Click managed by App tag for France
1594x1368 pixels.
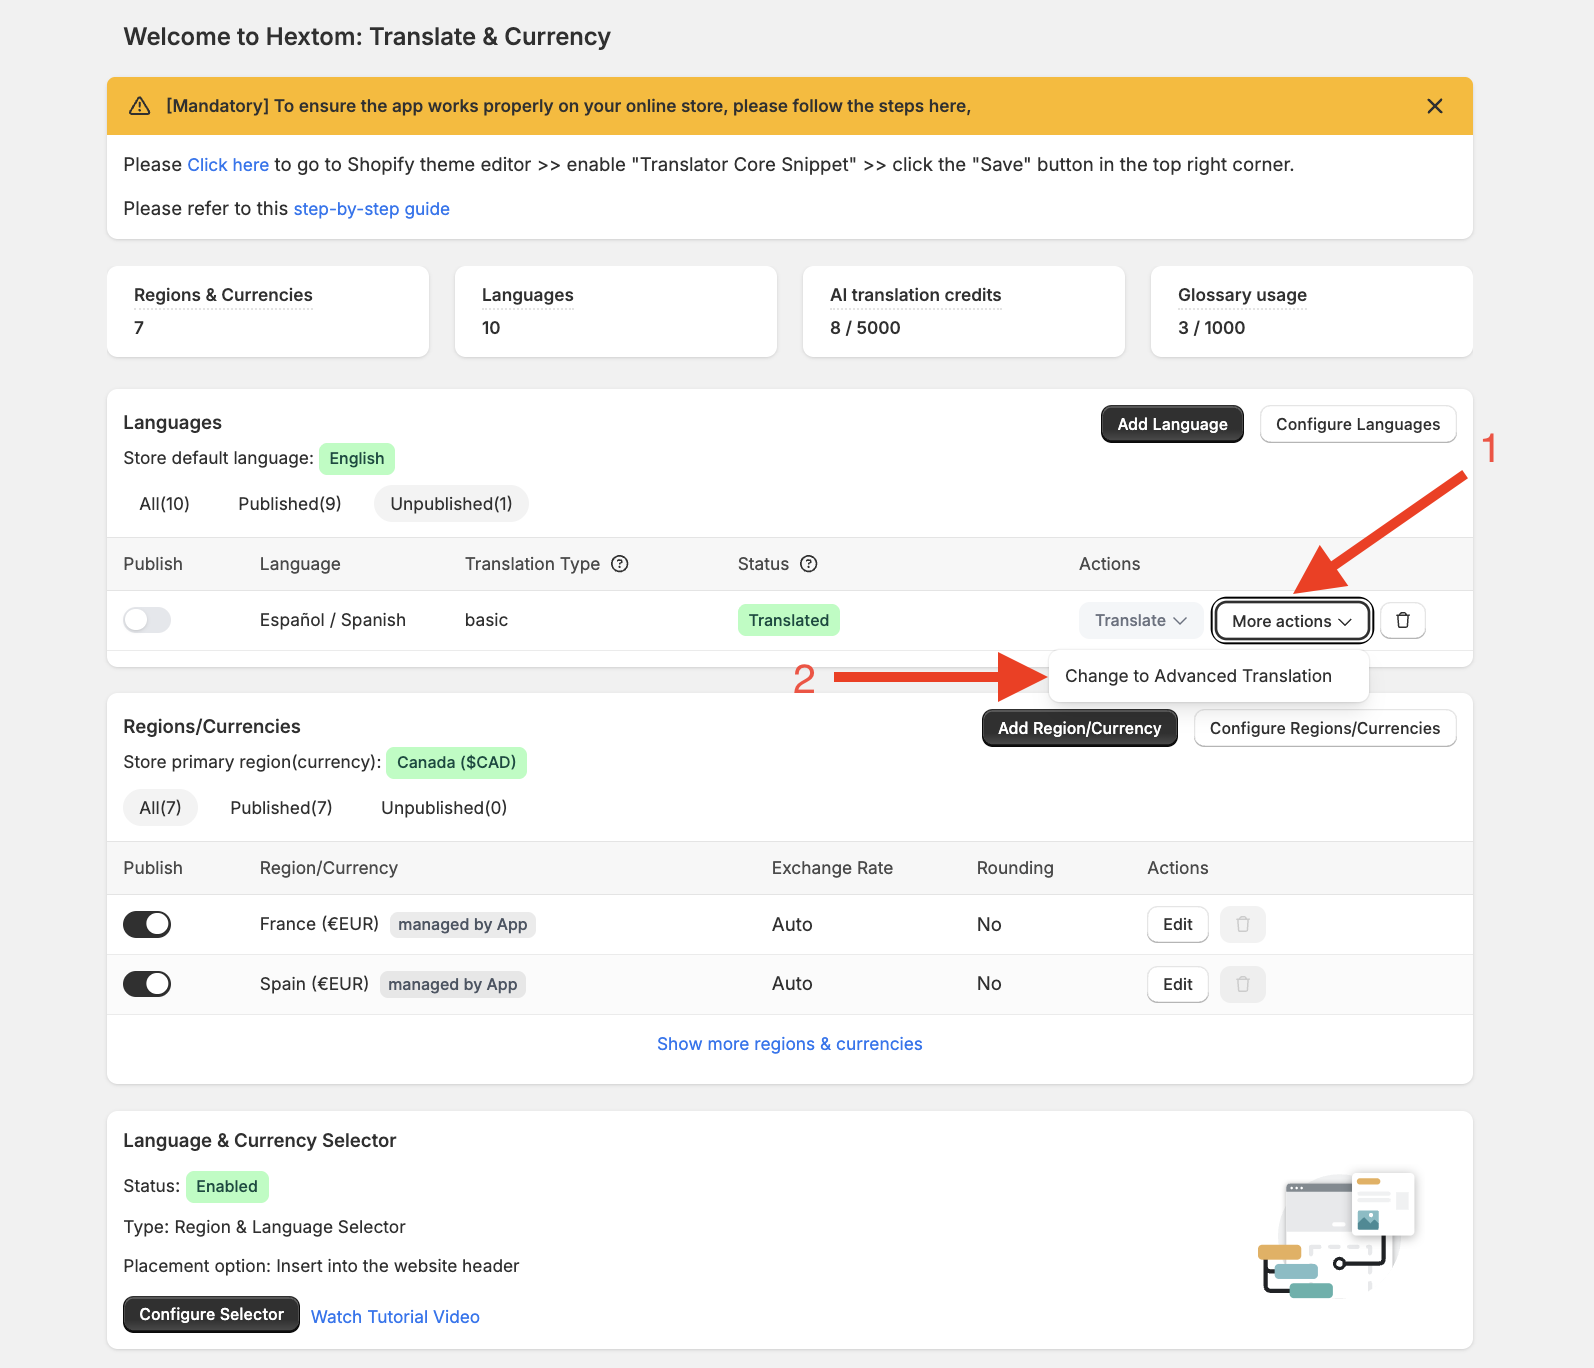click(x=463, y=924)
